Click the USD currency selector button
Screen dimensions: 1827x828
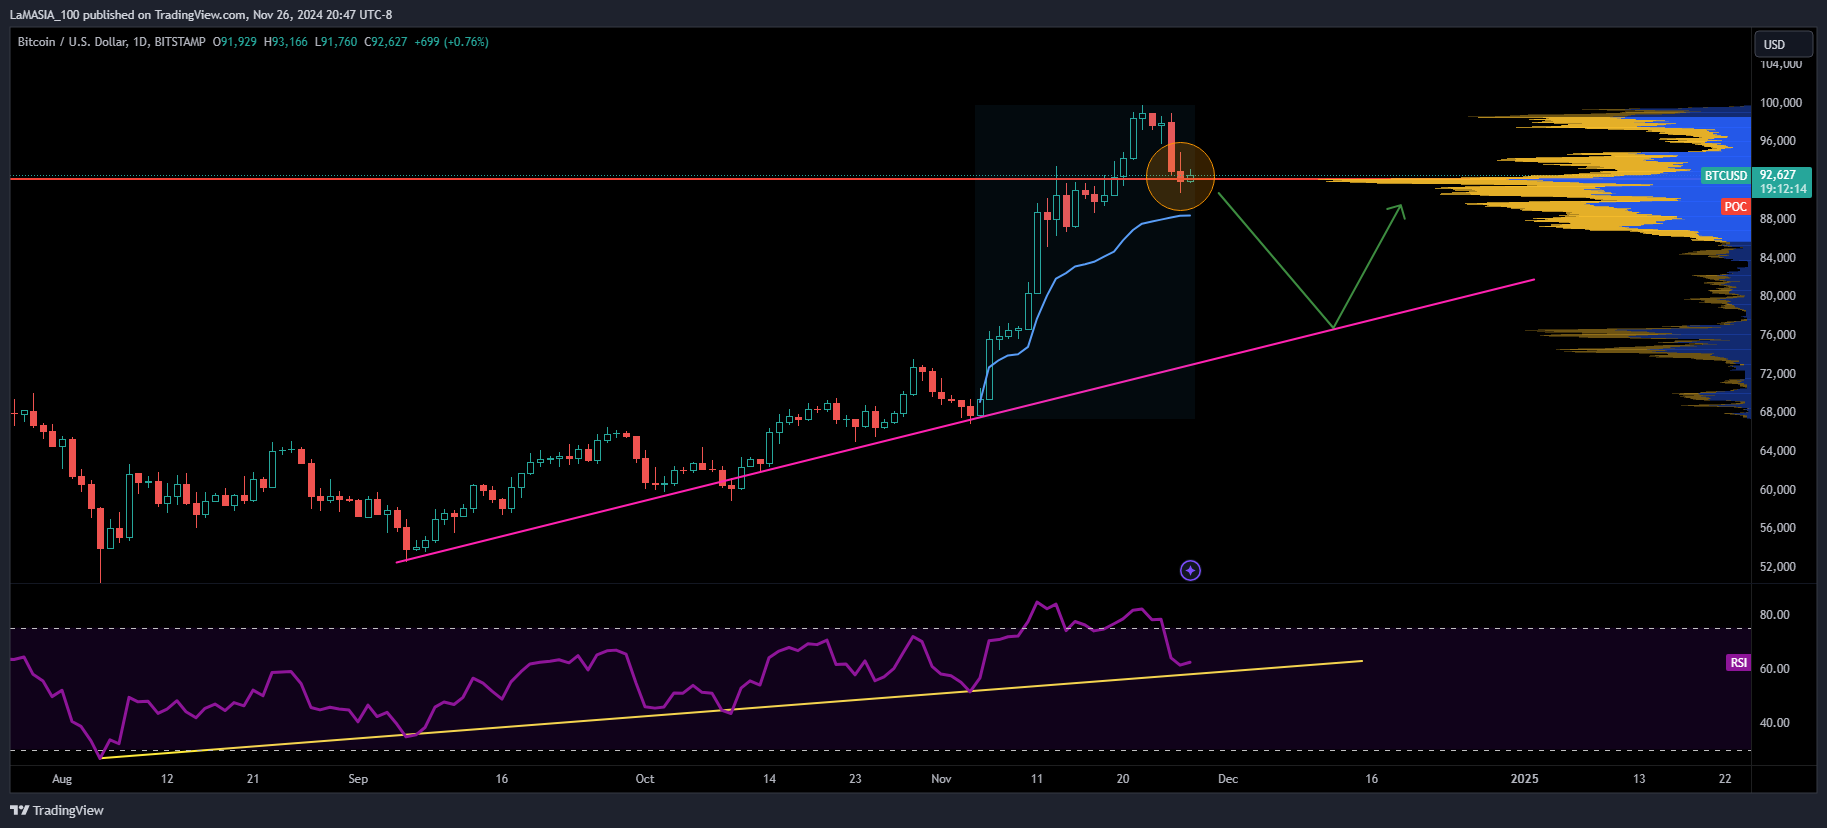pos(1783,44)
